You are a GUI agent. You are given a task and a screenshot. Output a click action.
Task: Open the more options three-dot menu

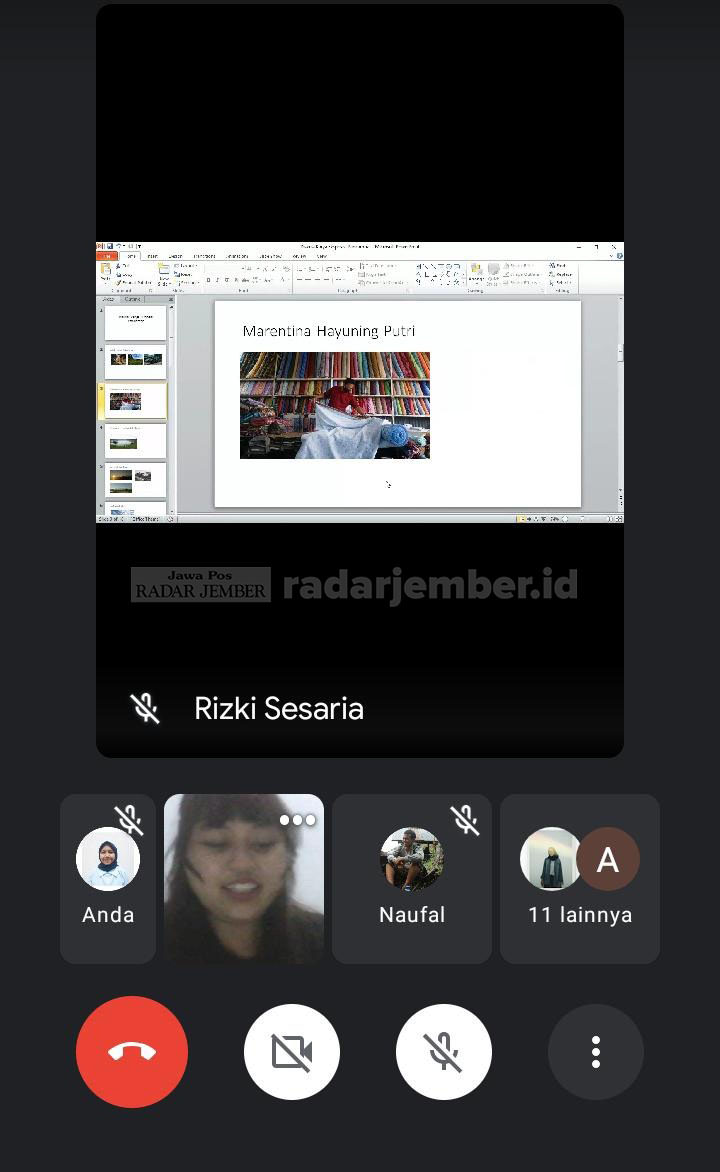(596, 1052)
